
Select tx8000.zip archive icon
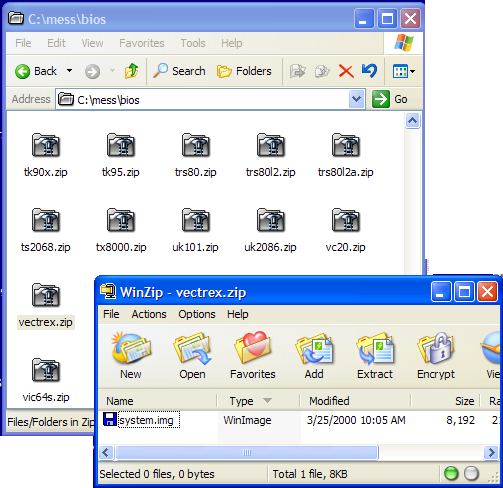[x=121, y=220]
